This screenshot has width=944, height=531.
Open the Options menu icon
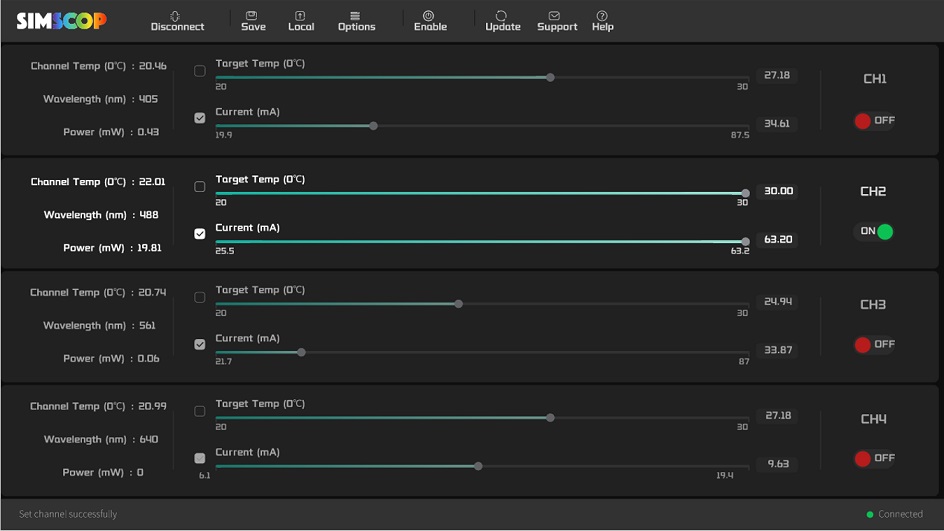(x=356, y=16)
